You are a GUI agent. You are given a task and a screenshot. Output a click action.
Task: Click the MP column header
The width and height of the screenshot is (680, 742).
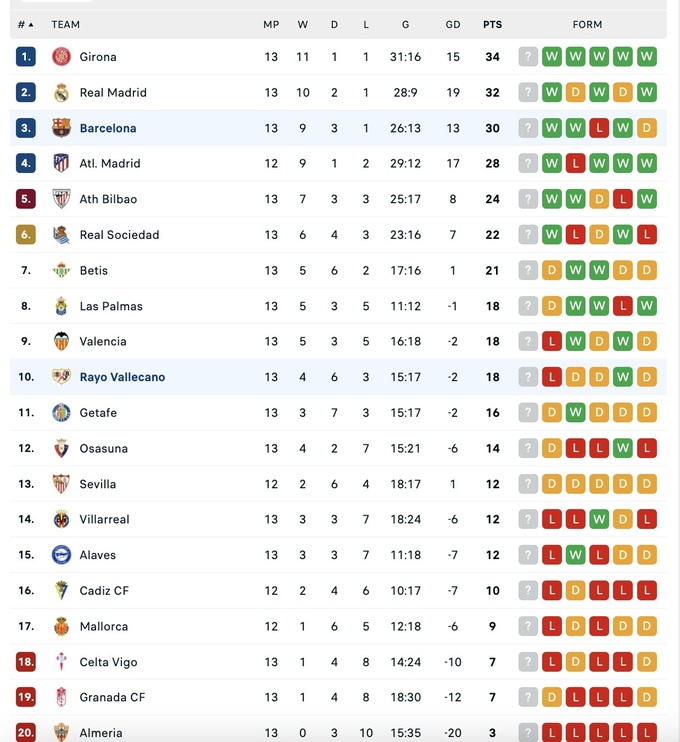(x=271, y=24)
